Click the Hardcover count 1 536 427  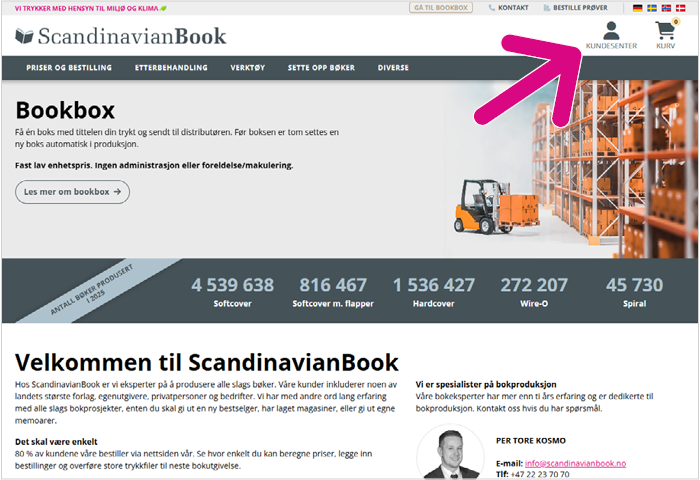coord(433,285)
